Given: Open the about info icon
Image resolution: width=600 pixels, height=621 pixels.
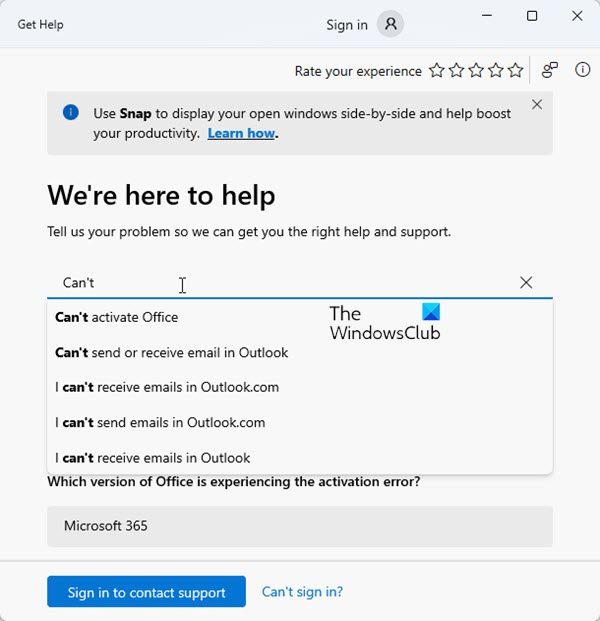Looking at the screenshot, I should 582,70.
